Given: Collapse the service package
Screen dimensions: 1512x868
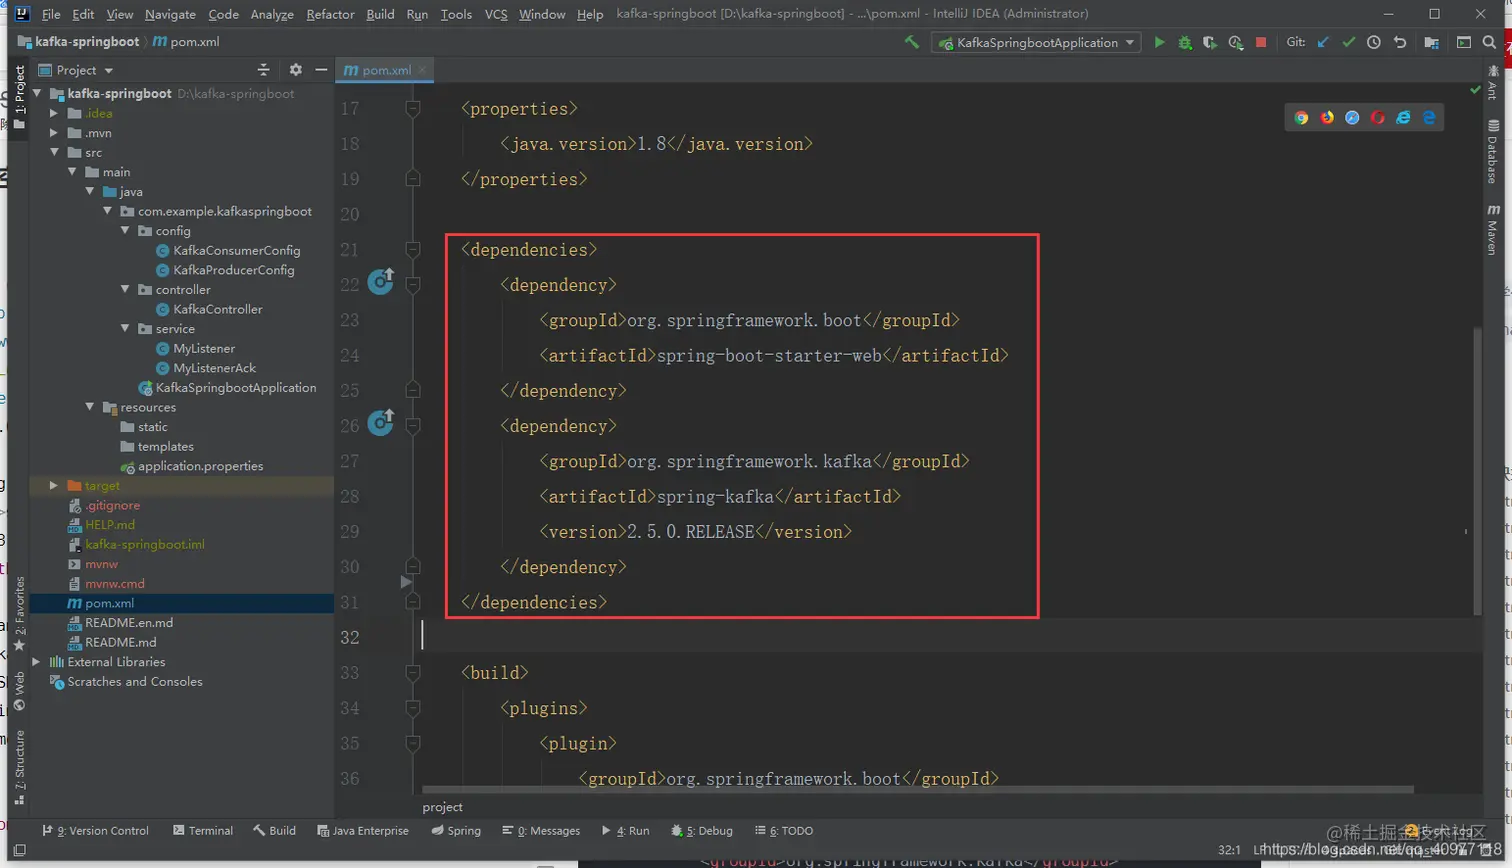Looking at the screenshot, I should (x=125, y=329).
